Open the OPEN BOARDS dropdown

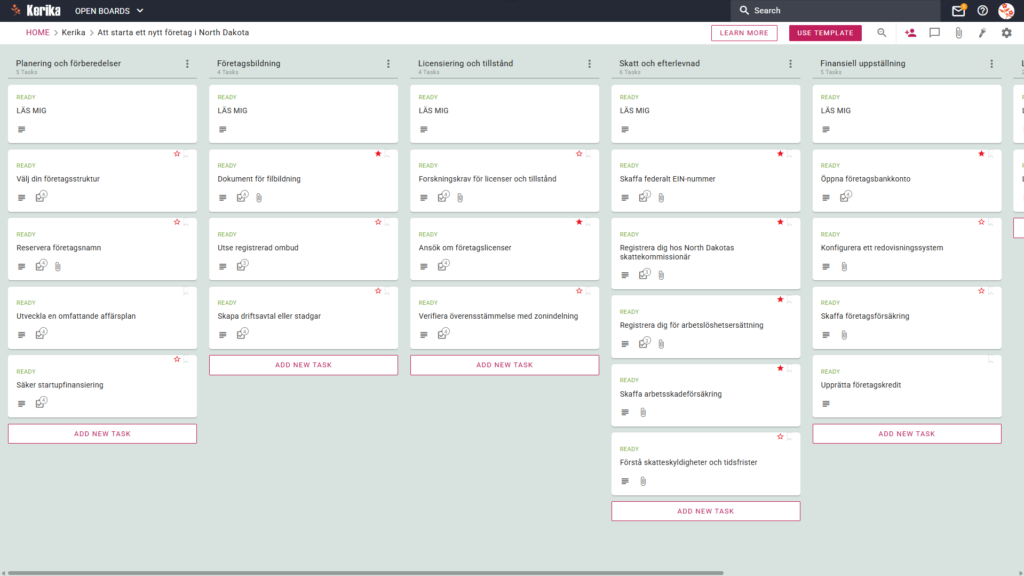coord(109,11)
